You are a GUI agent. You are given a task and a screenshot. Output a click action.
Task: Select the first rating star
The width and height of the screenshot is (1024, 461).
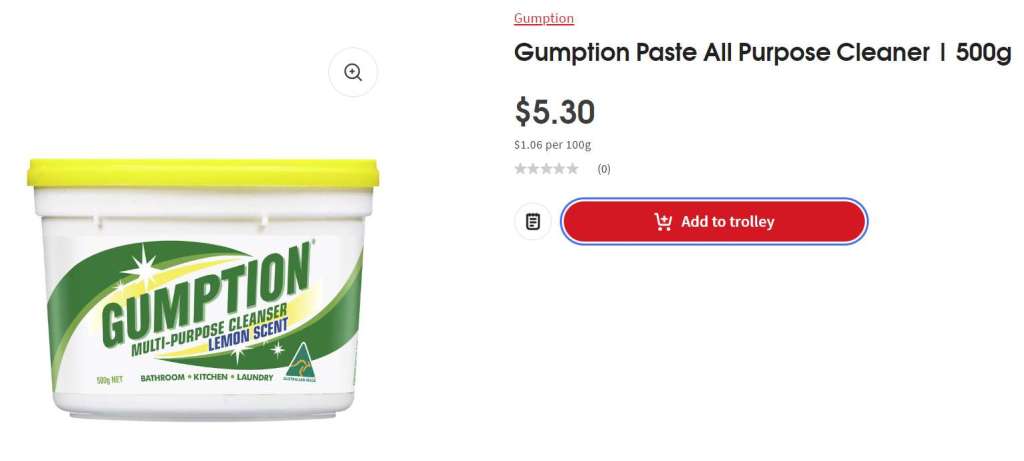coord(520,169)
